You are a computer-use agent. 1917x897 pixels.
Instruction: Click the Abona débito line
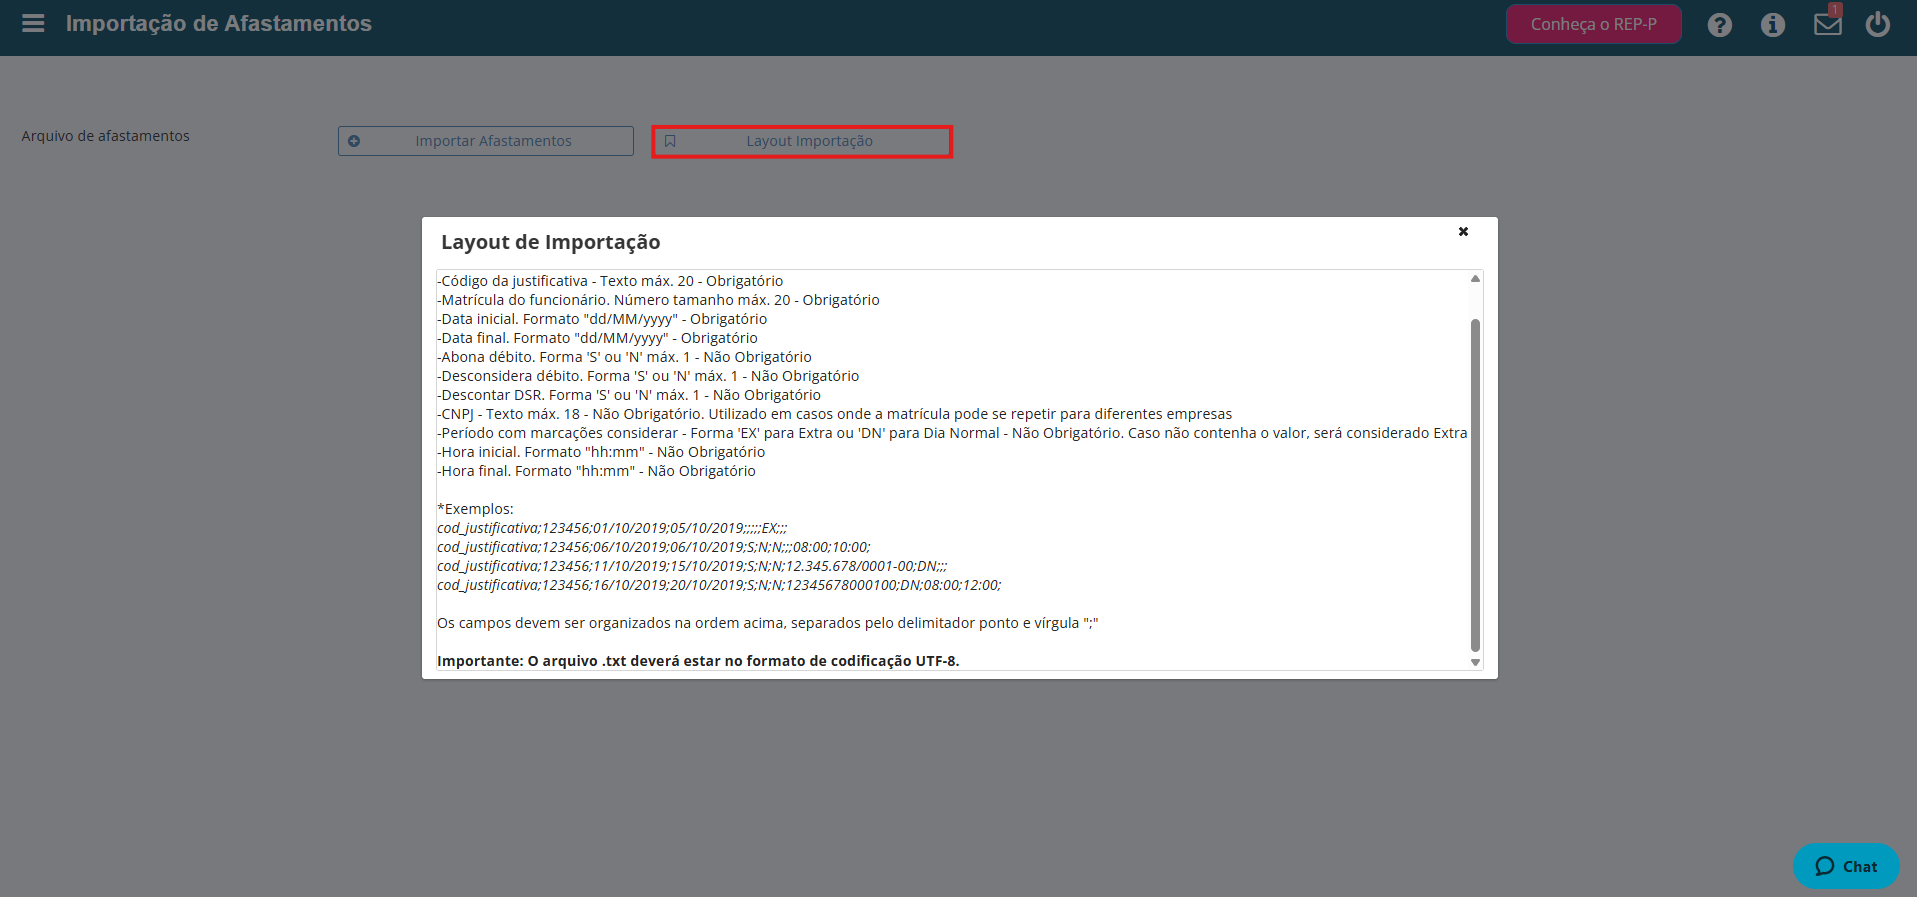(x=624, y=357)
